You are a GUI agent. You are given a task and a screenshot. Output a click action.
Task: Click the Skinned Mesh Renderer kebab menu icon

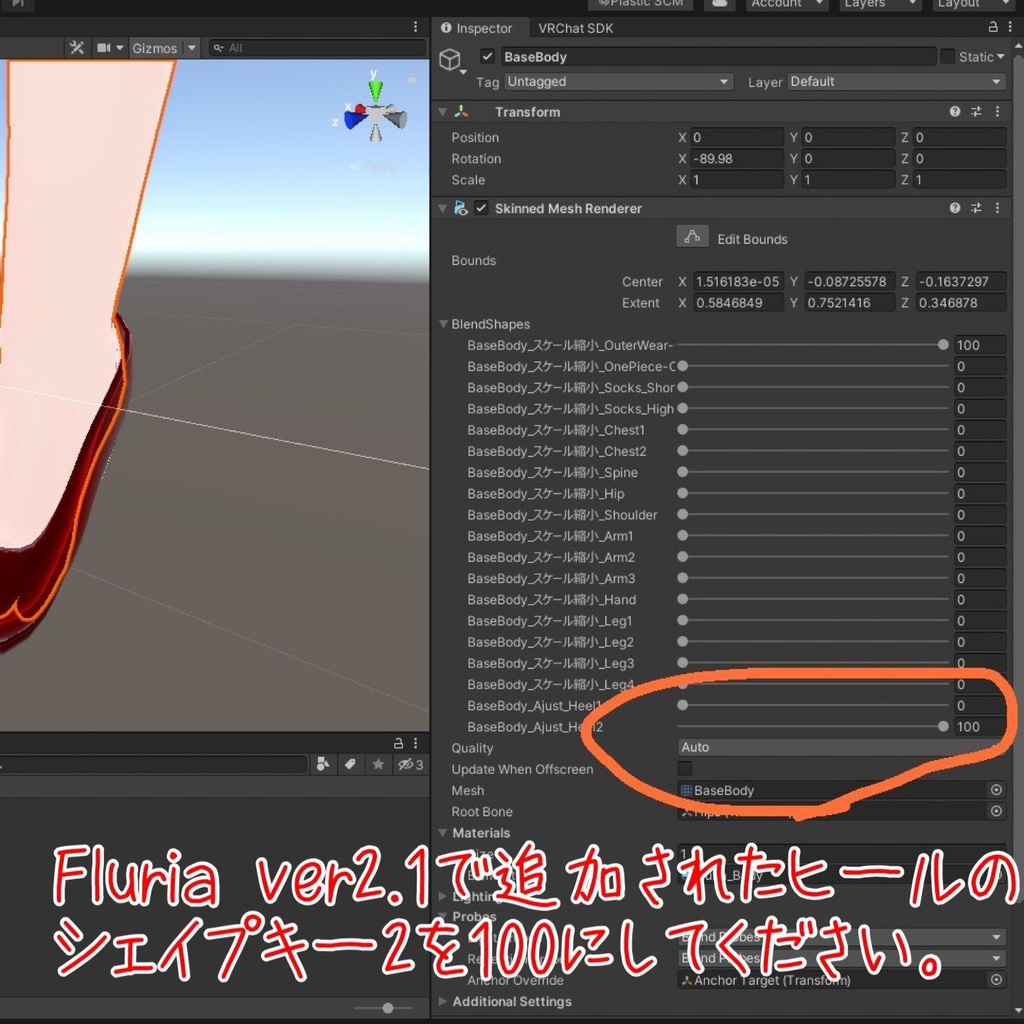996,208
